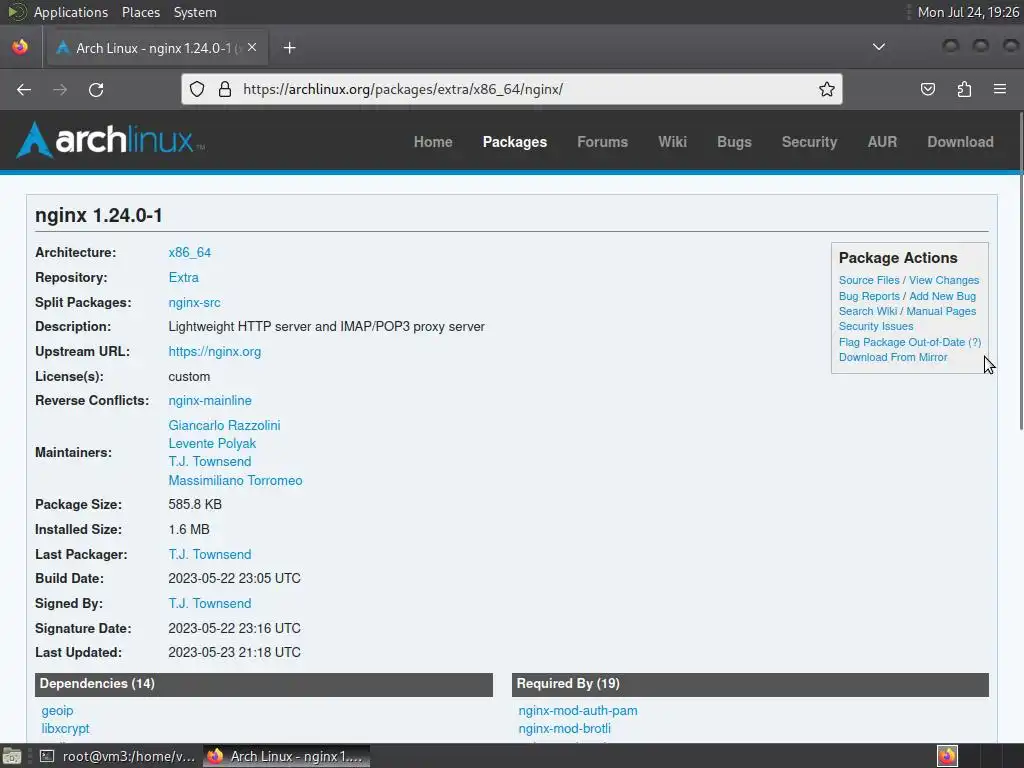Open the geoip dependency link

point(57,711)
